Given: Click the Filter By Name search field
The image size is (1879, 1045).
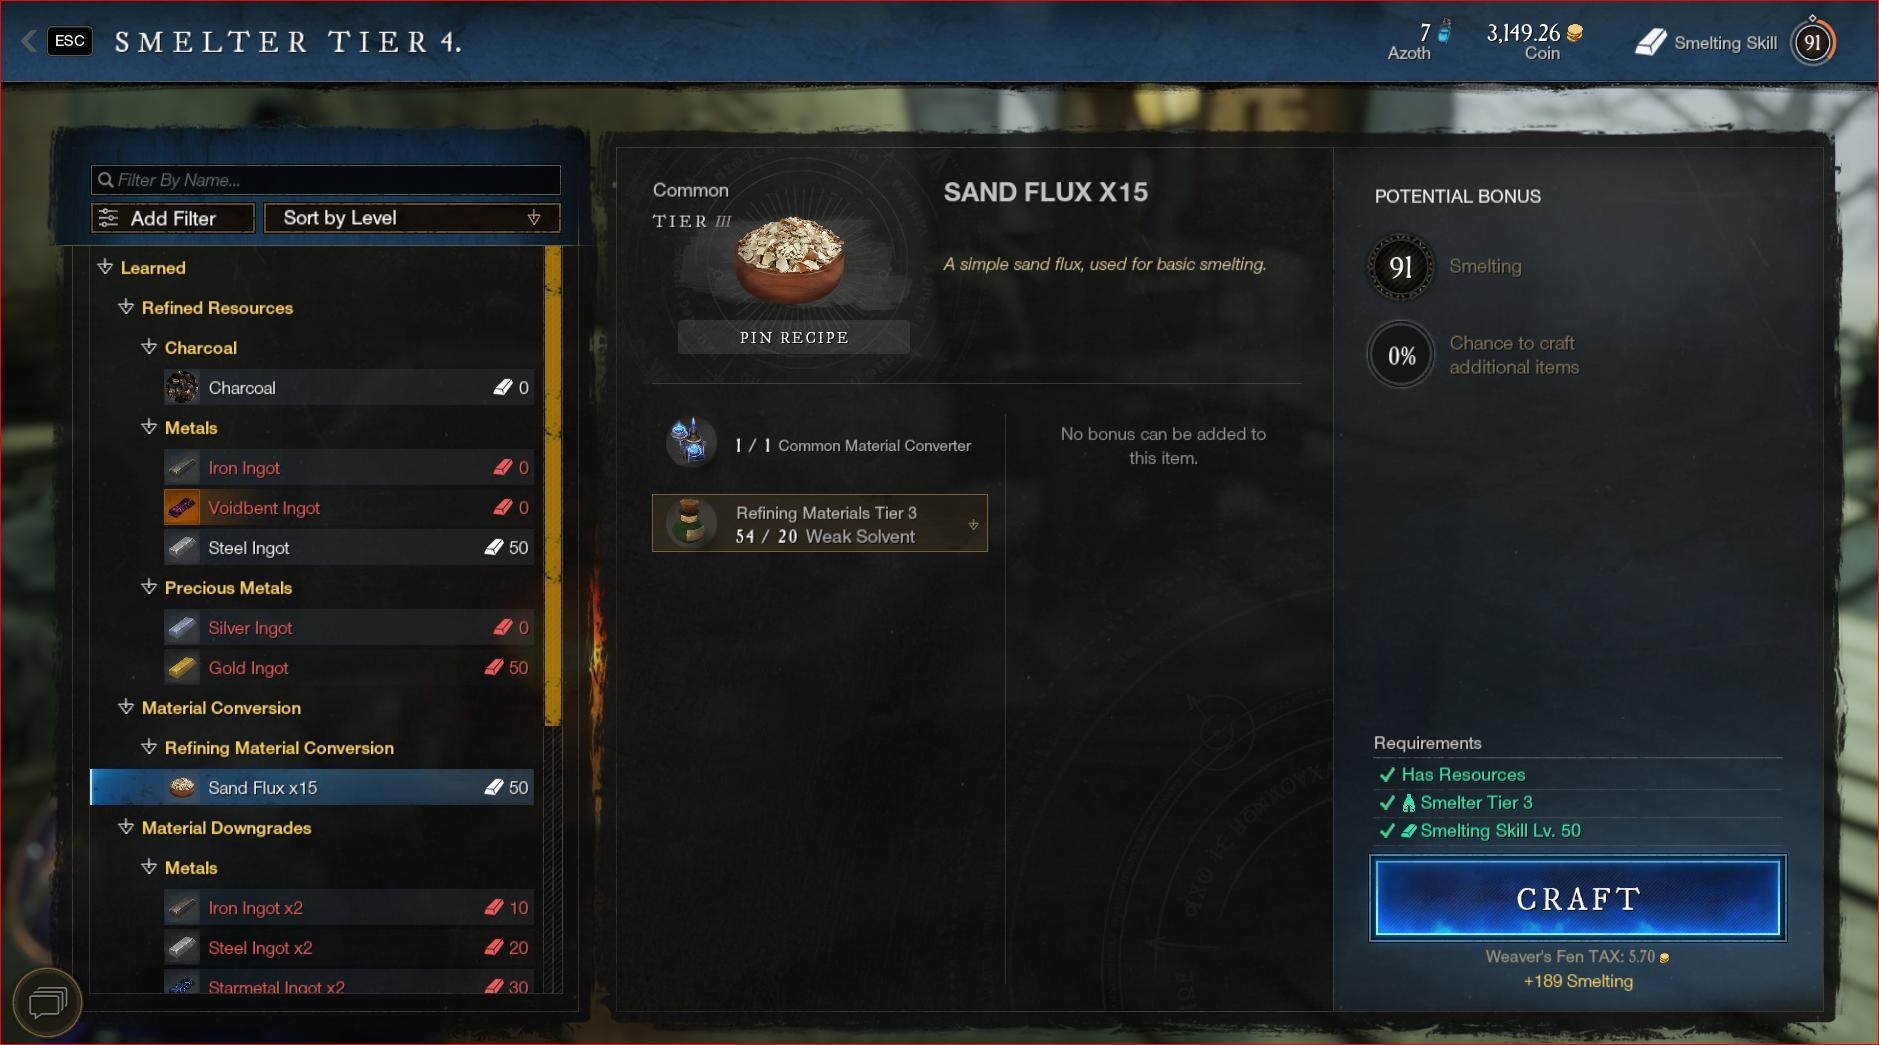Looking at the screenshot, I should [325, 180].
